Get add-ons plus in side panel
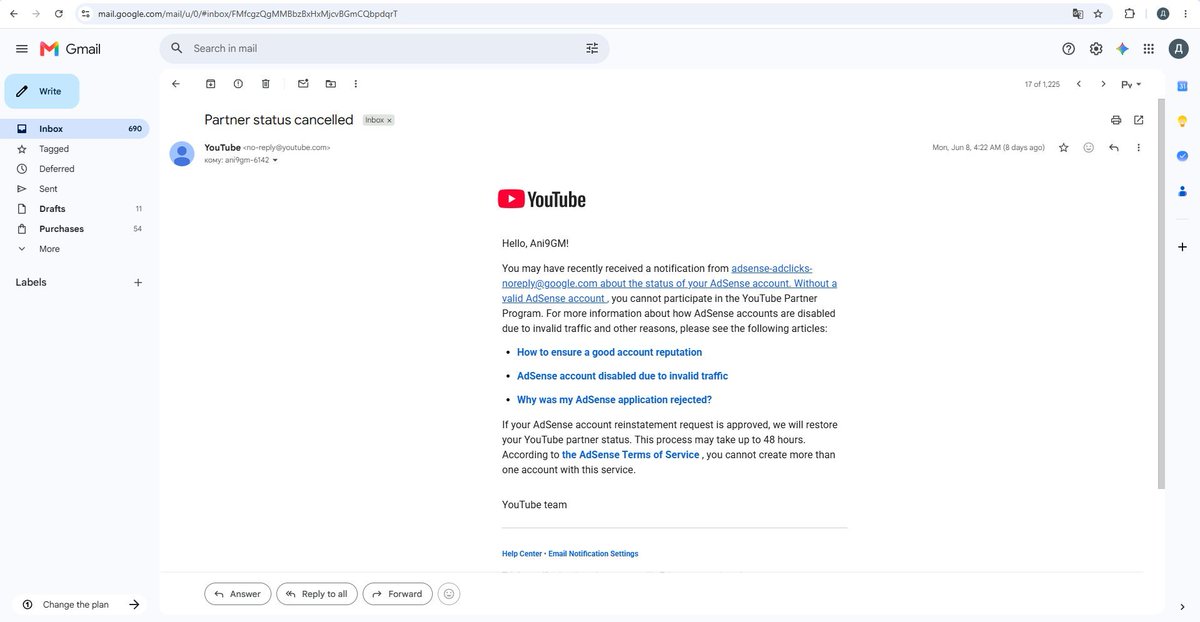Viewport: 1200px width, 622px height. click(1182, 246)
